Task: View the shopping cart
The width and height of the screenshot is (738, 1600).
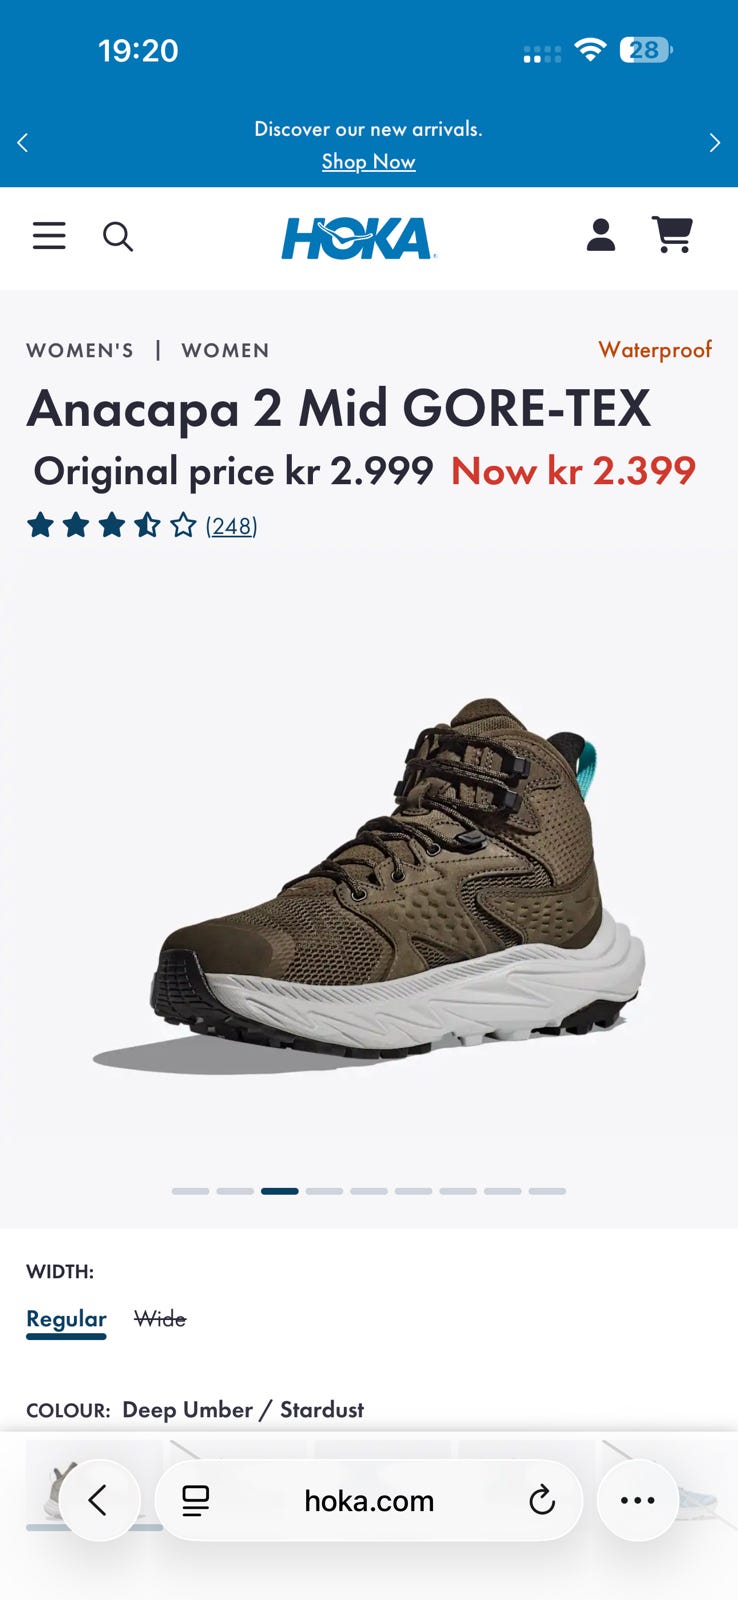Action: (672, 235)
